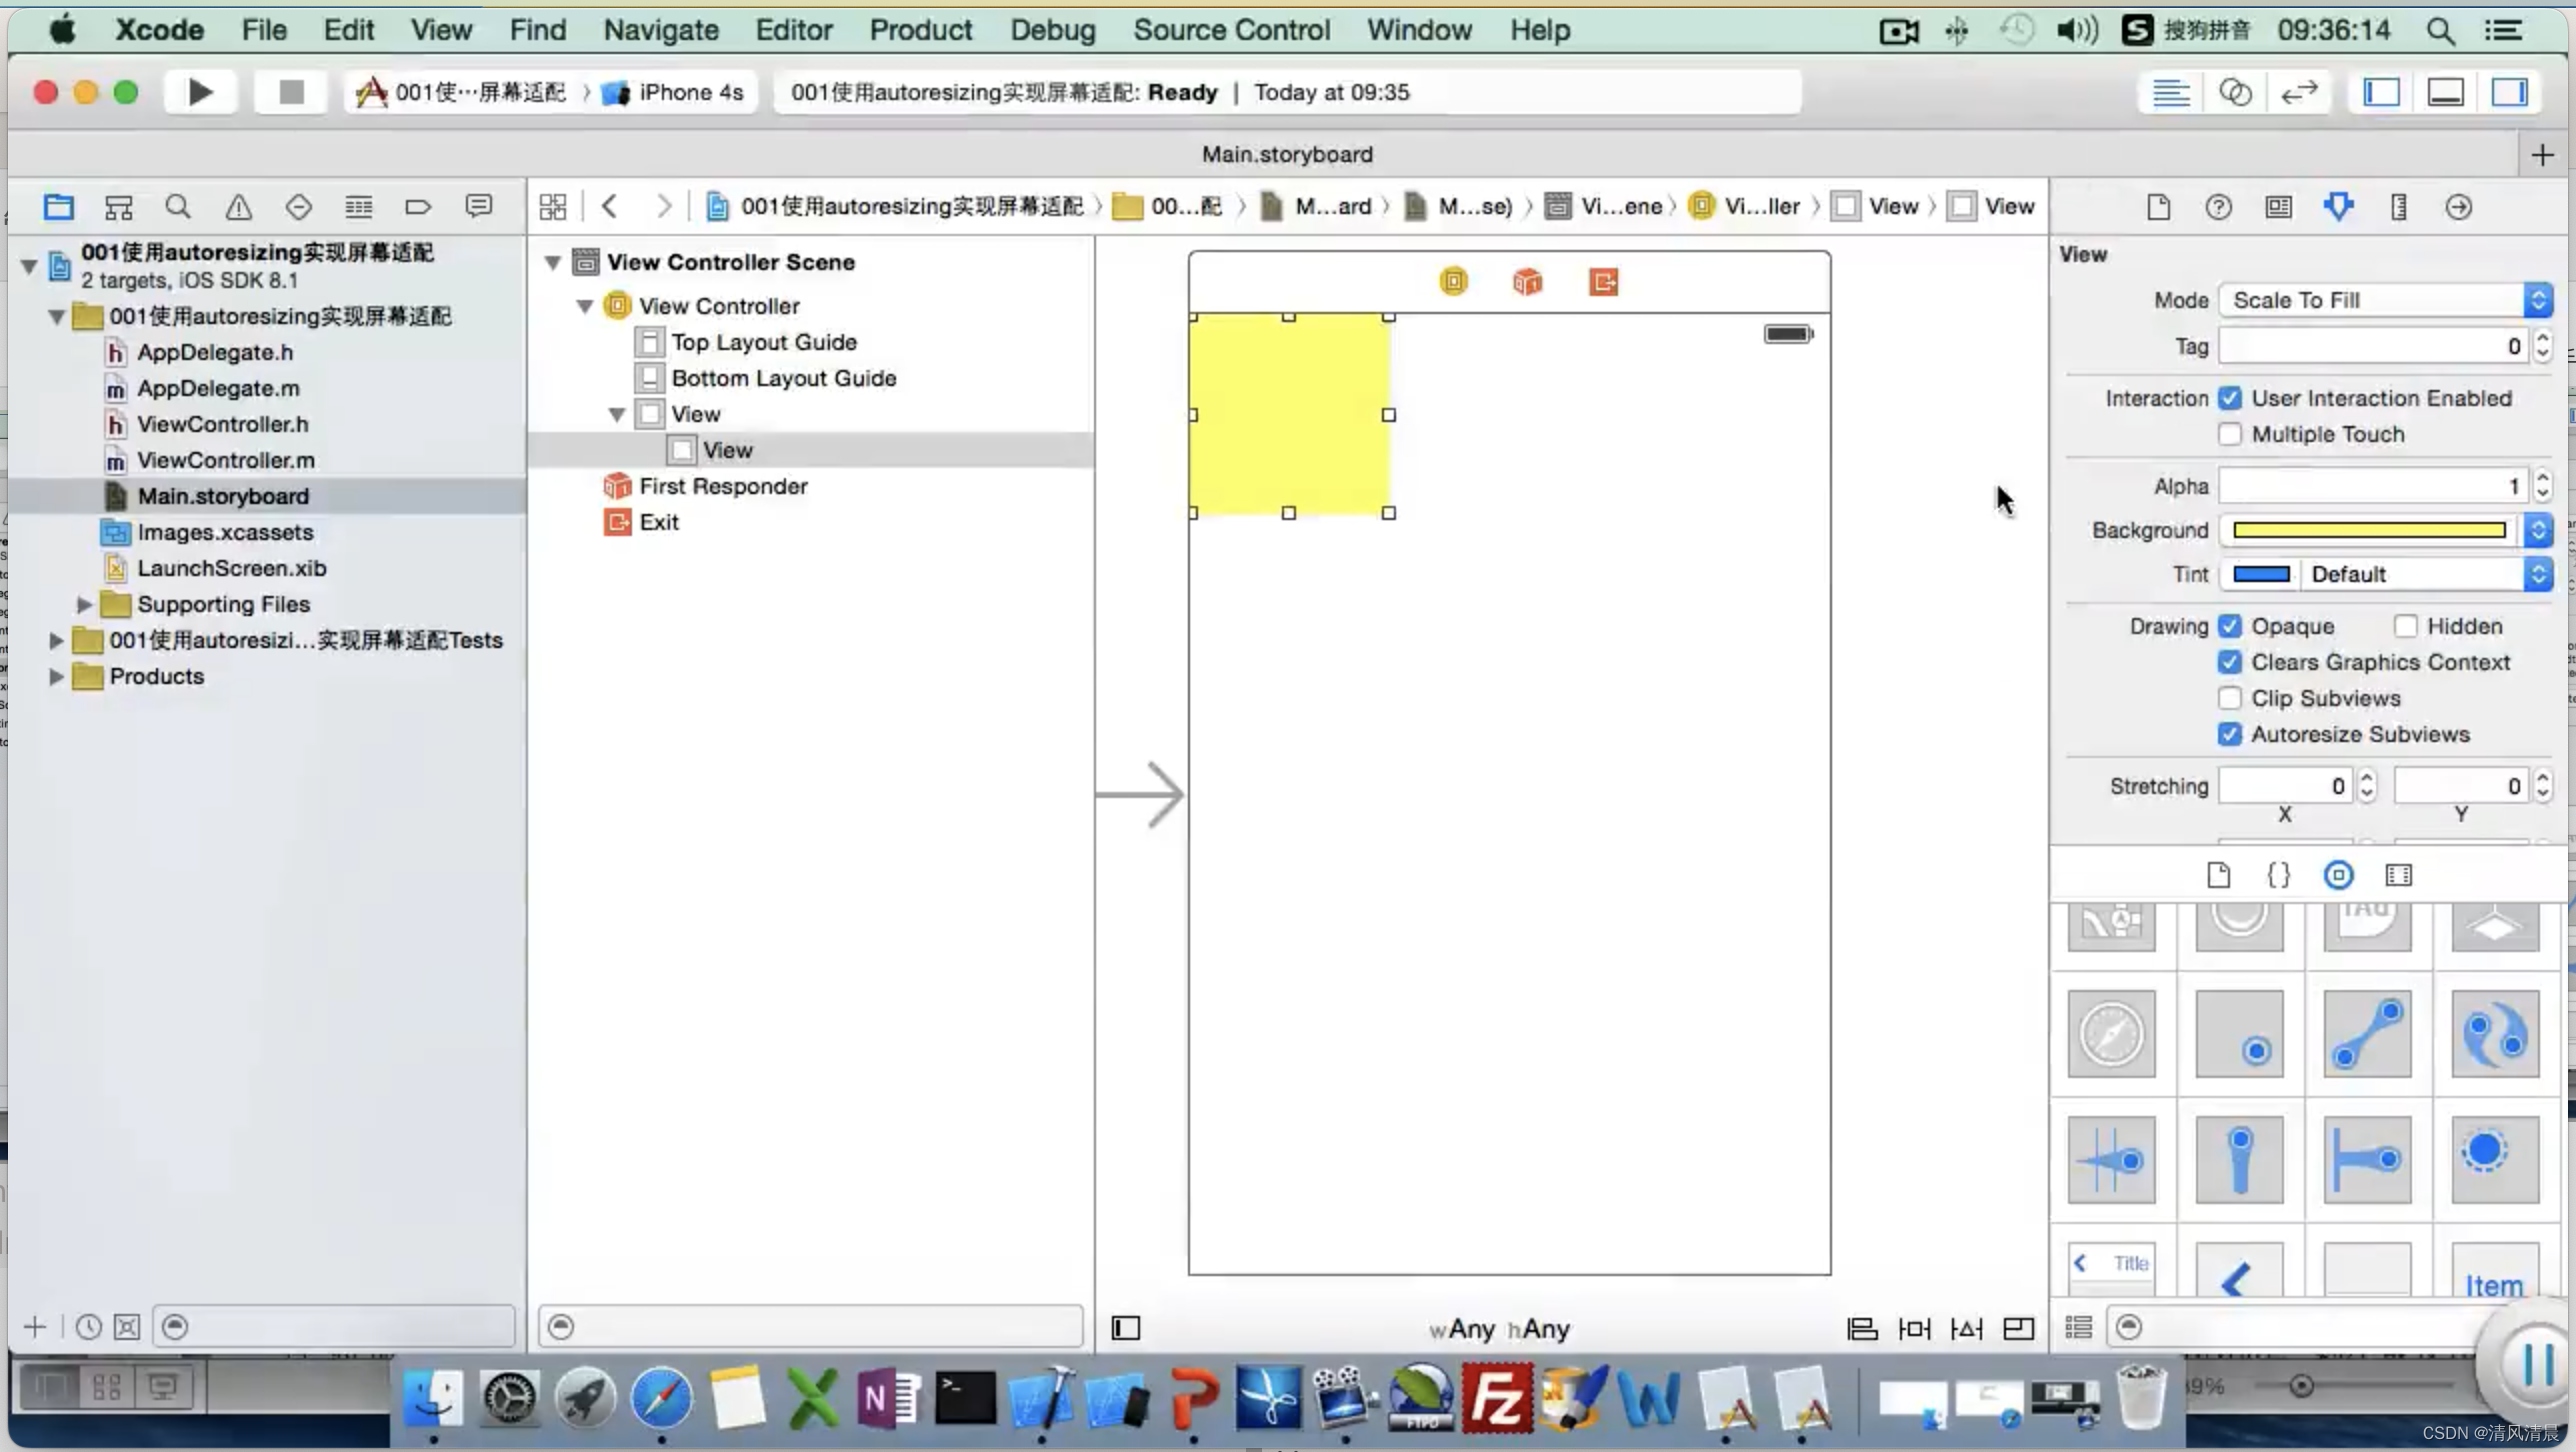Toggle the Clip Subviews checkbox
This screenshot has width=2576, height=1452.
(x=2229, y=697)
